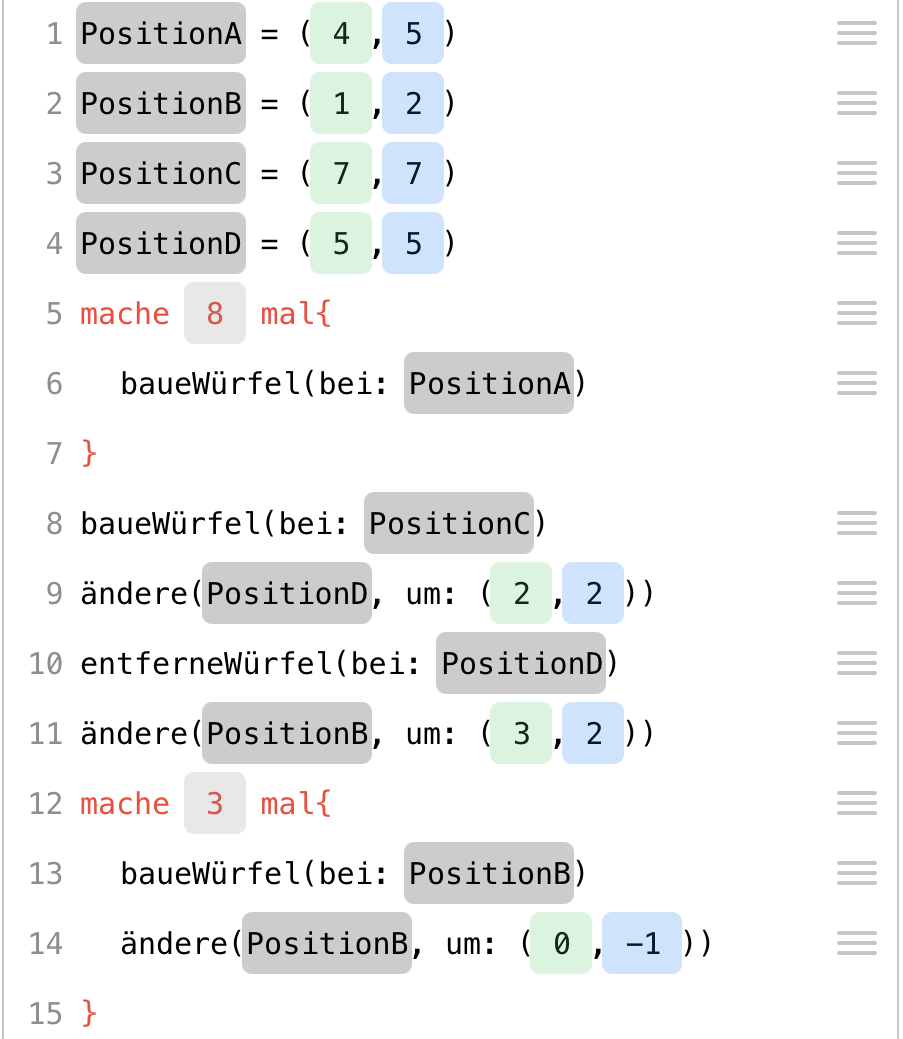Click the green 3 value on line 11
The image size is (903, 1039).
[521, 733]
